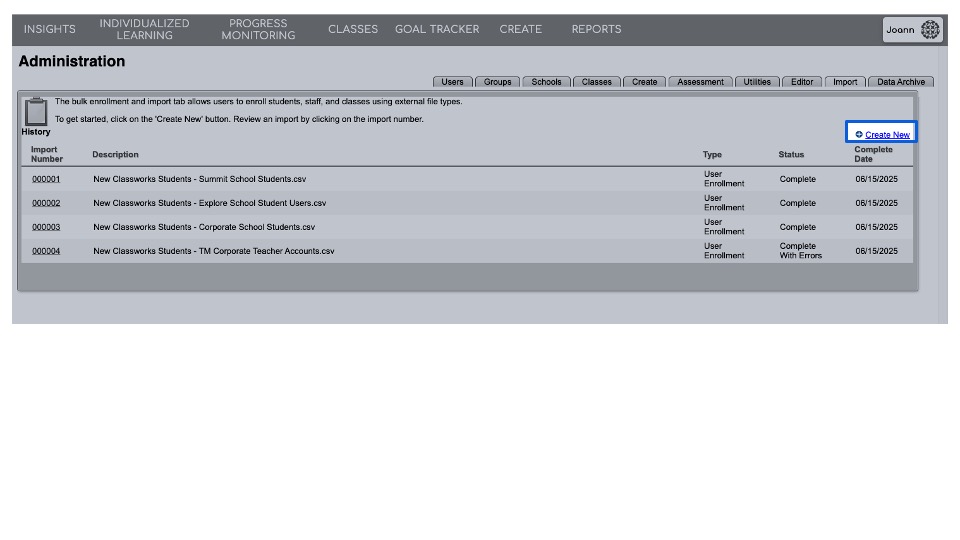The width and height of the screenshot is (960, 540).
Task: Click the Type column header
Action: click(x=712, y=155)
